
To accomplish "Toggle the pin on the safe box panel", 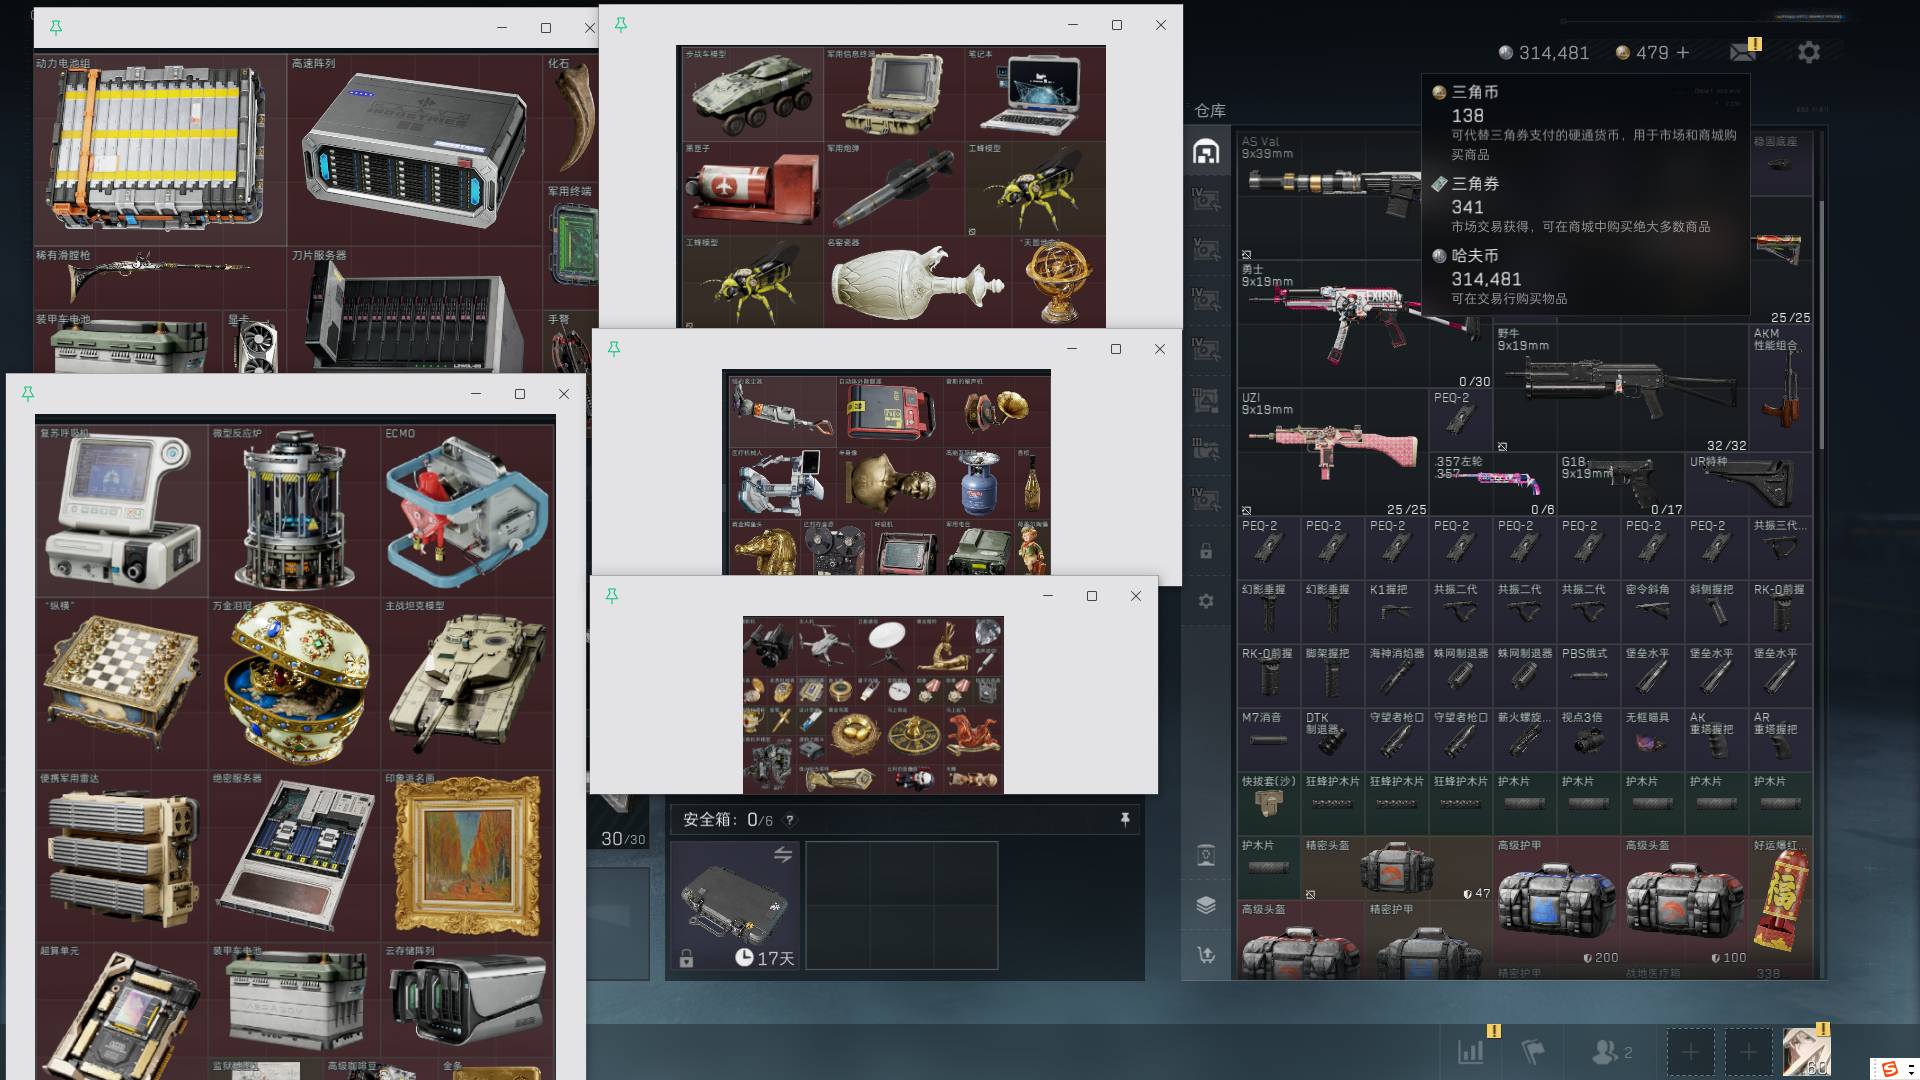I will click(x=1125, y=820).
